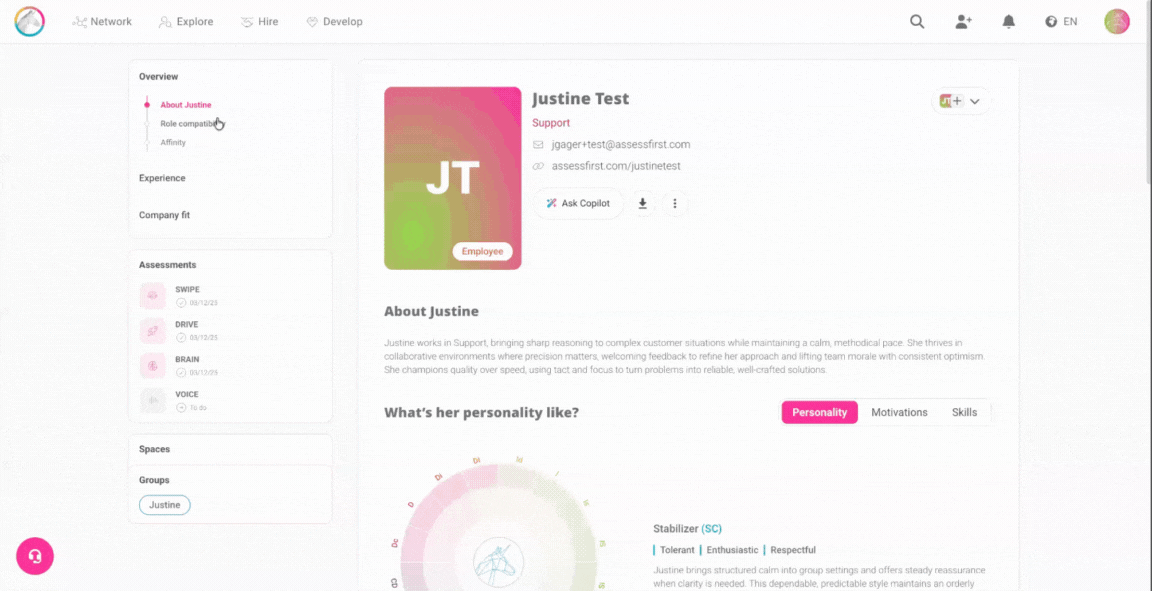Expand the add-to-group dropdown chevron
Viewport: 1152px width, 591px height.
click(x=974, y=101)
